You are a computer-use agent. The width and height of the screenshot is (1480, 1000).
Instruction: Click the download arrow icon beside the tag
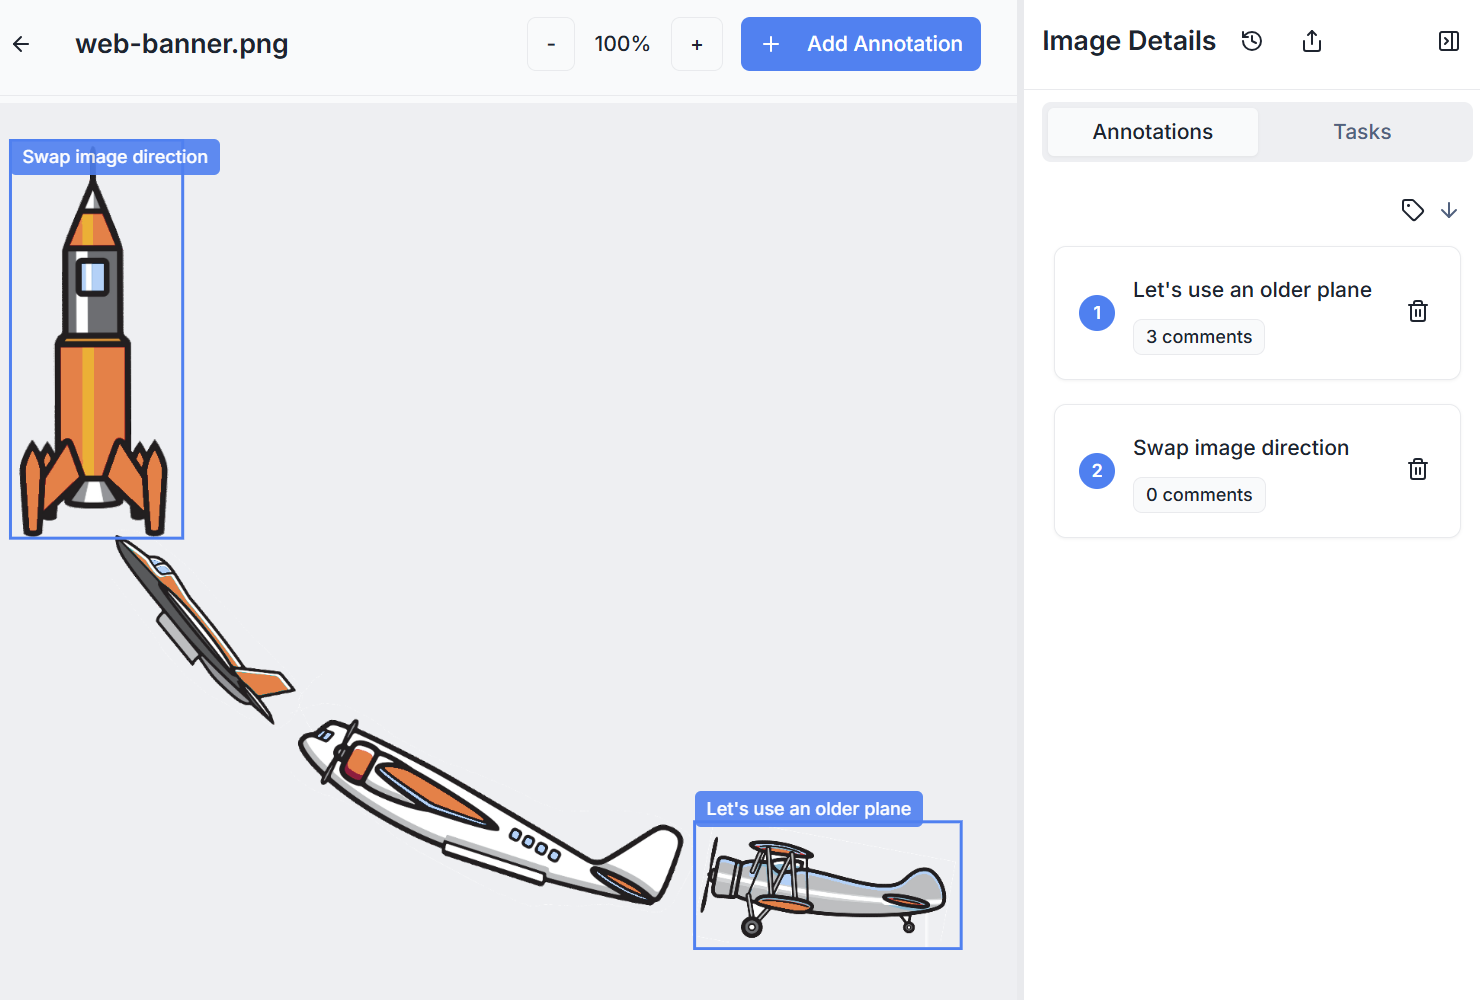[1449, 211]
